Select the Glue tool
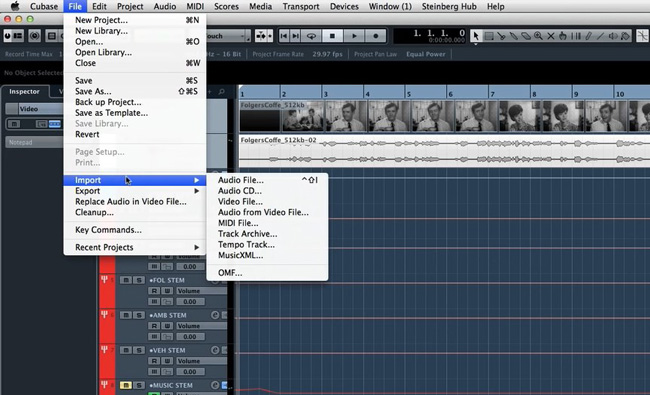 [514, 36]
